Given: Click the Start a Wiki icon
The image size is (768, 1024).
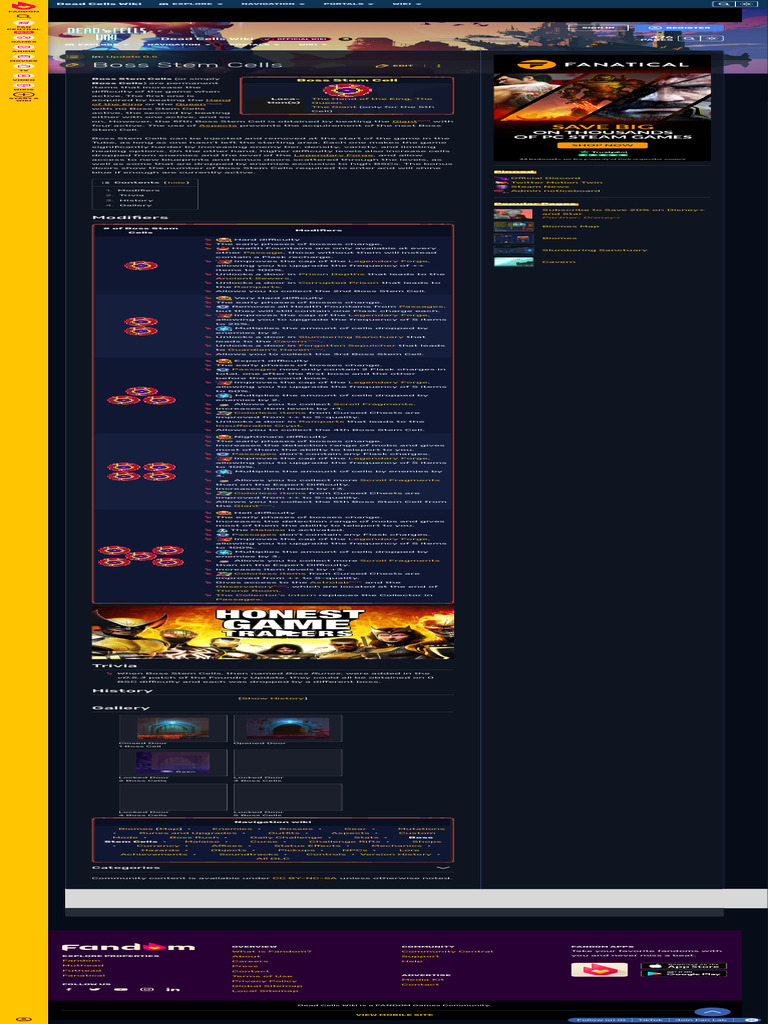Looking at the screenshot, I should pyautogui.click(x=24, y=97).
